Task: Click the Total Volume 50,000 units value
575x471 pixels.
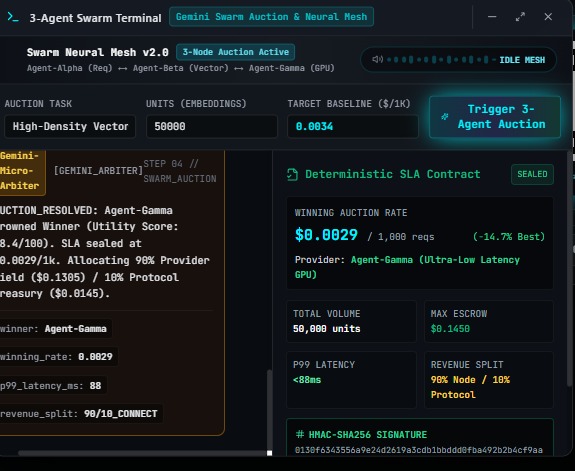Action: pos(326,329)
